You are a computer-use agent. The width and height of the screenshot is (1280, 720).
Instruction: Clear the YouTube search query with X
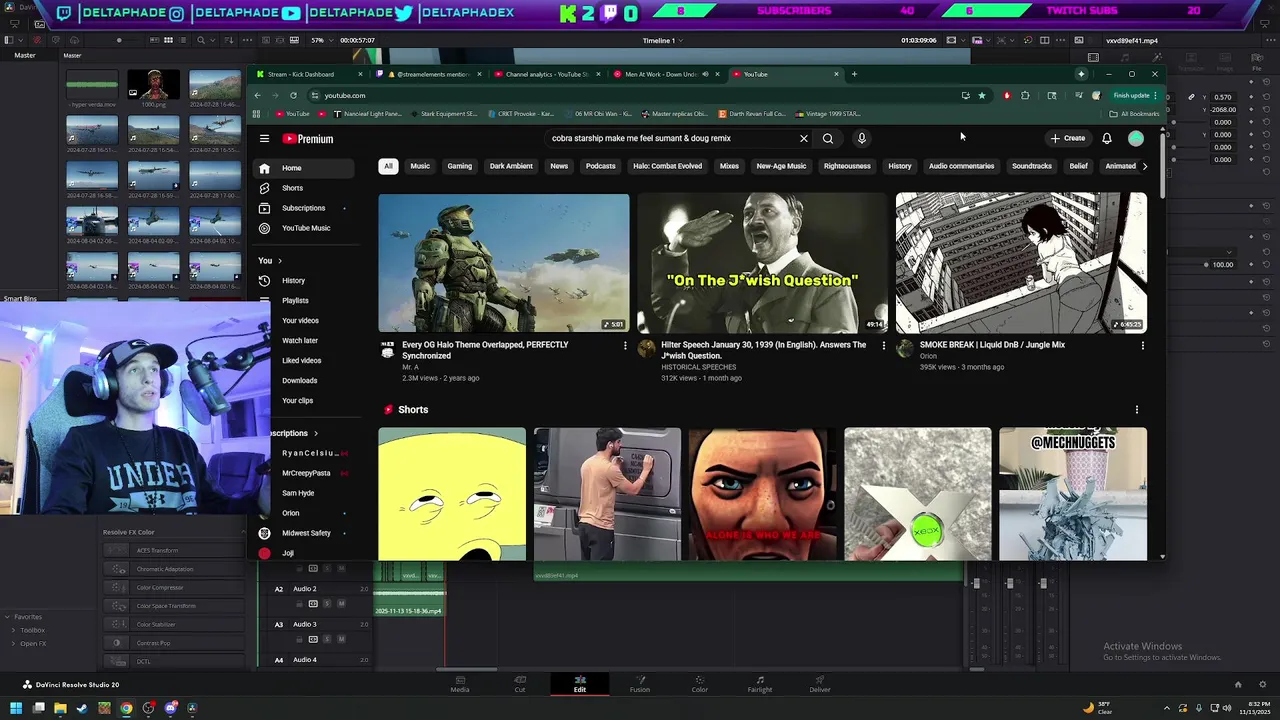click(803, 139)
